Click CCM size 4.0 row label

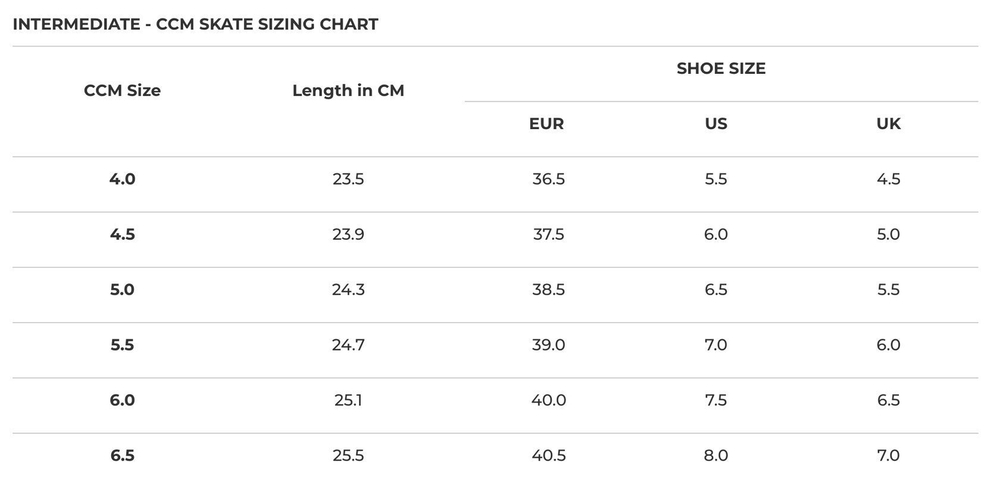pyautogui.click(x=122, y=180)
